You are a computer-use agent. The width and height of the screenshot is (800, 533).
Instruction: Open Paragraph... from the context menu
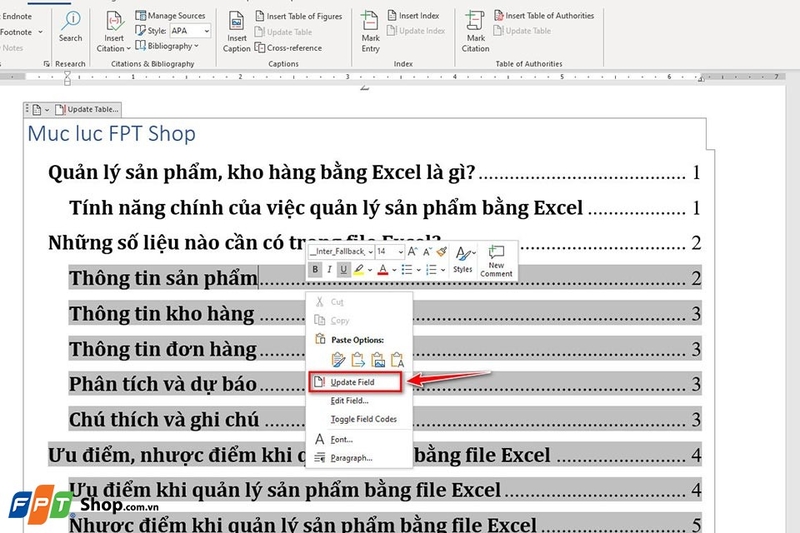[351, 459]
